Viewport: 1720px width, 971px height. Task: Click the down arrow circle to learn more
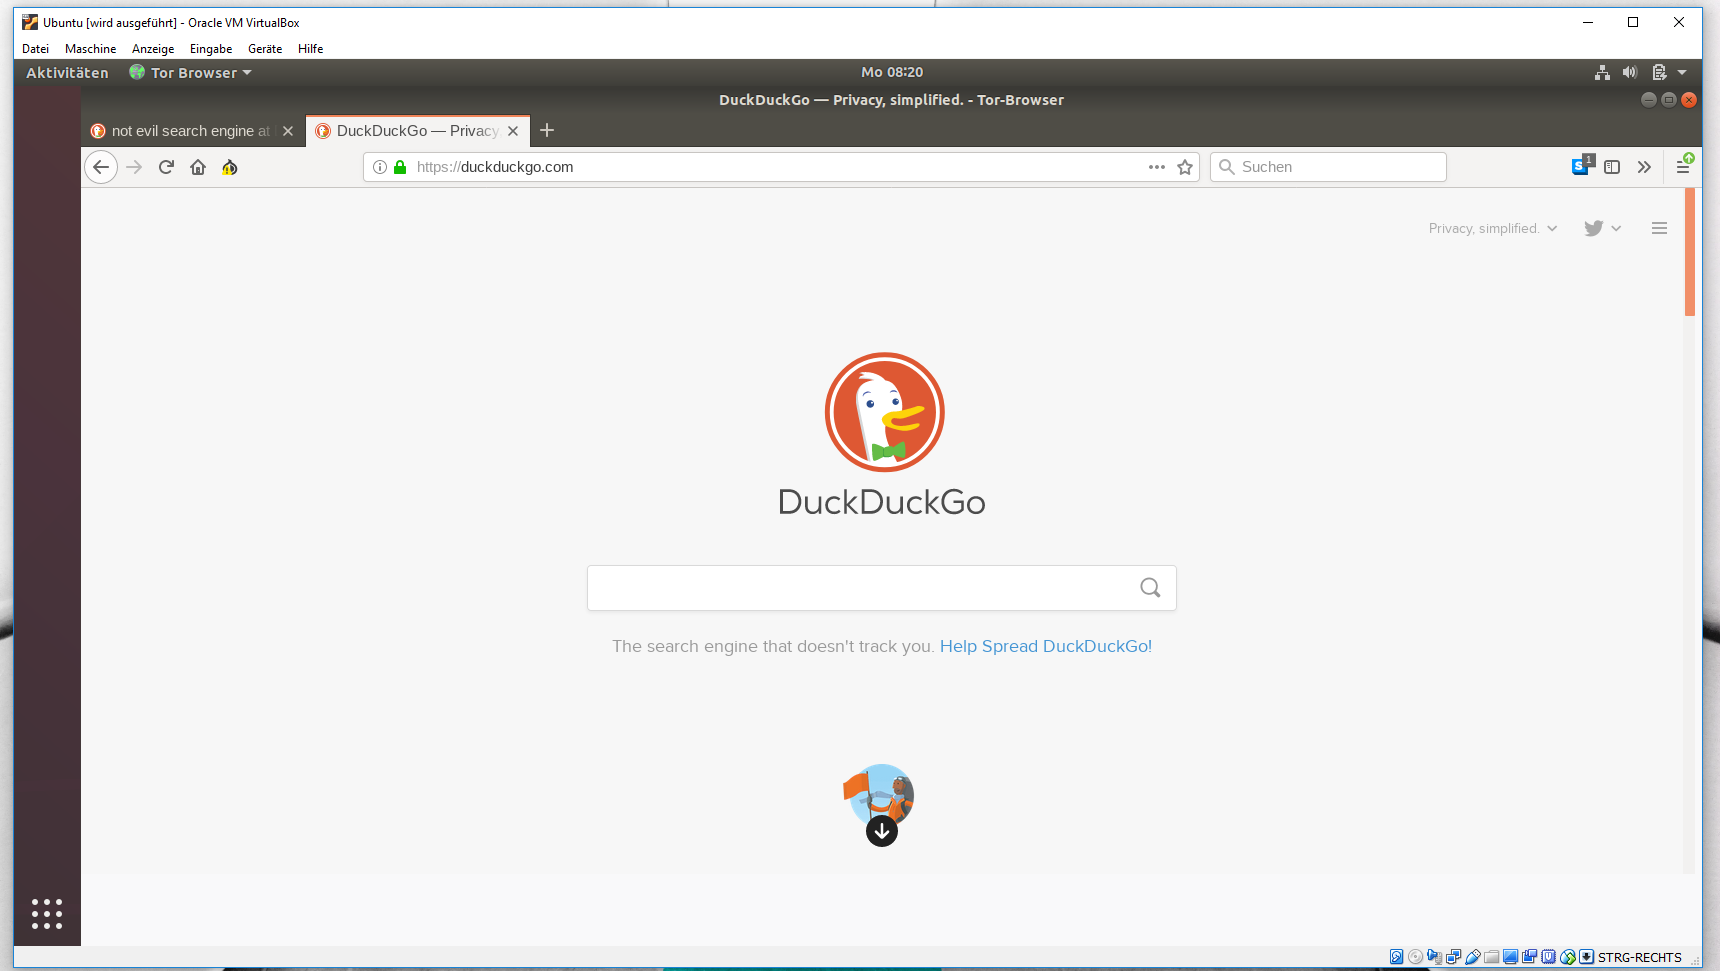coord(882,831)
